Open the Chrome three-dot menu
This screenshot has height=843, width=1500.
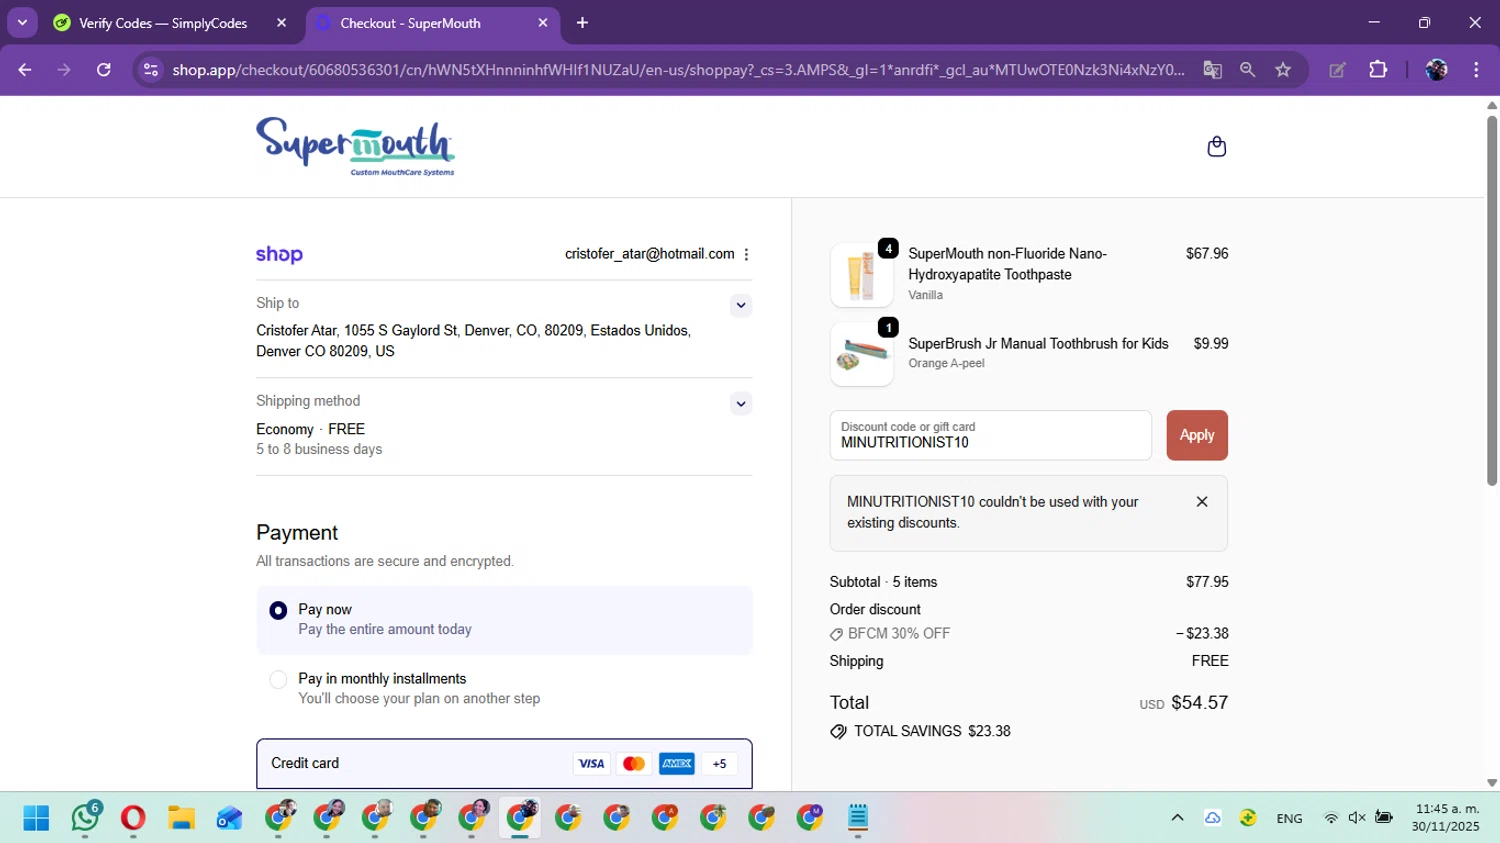pyautogui.click(x=1476, y=69)
